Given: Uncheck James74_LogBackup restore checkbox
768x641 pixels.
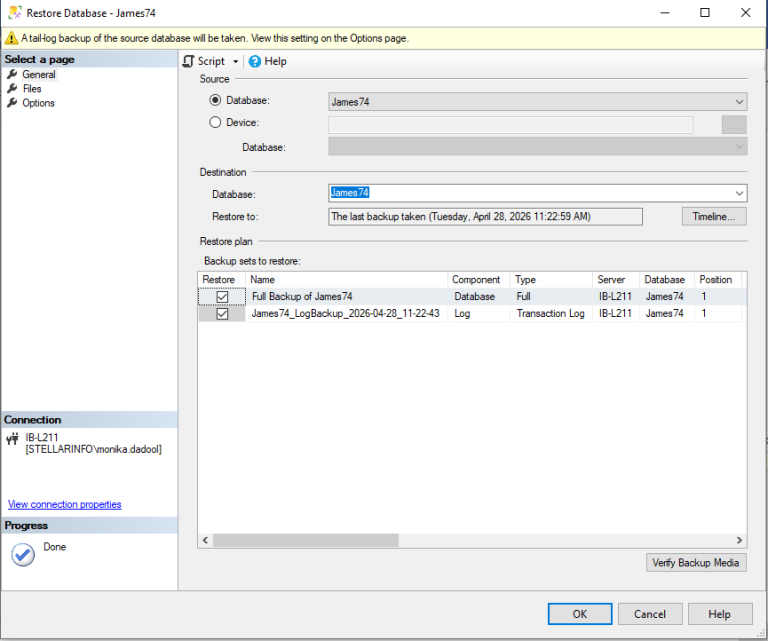Looking at the screenshot, I should pyautogui.click(x=222, y=314).
